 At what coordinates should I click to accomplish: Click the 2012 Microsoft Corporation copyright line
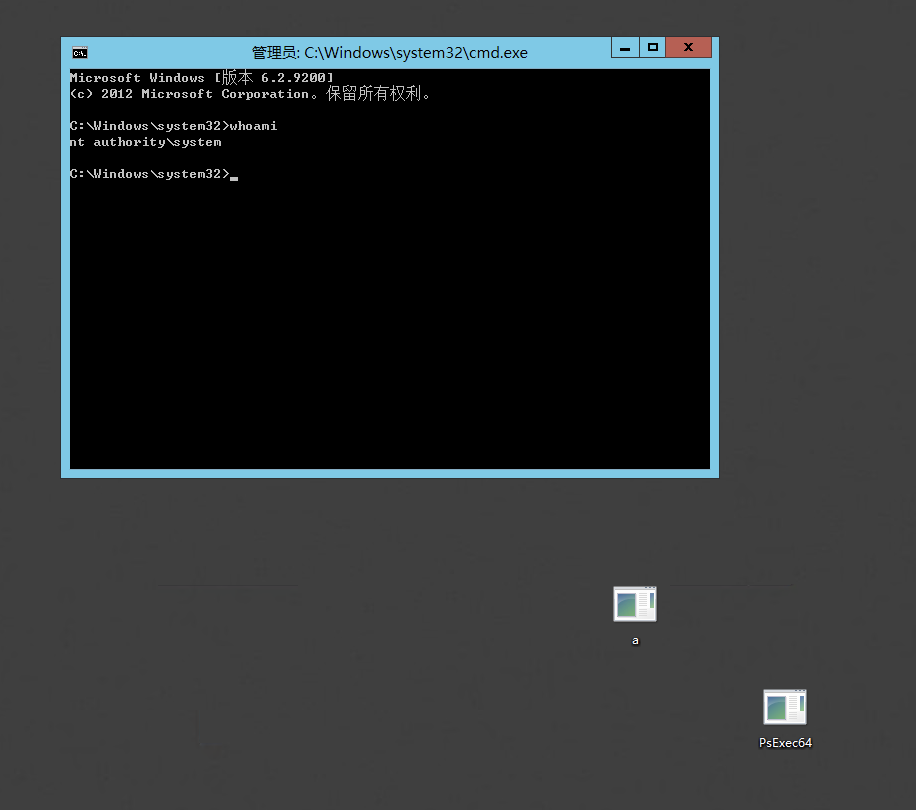(x=250, y=93)
